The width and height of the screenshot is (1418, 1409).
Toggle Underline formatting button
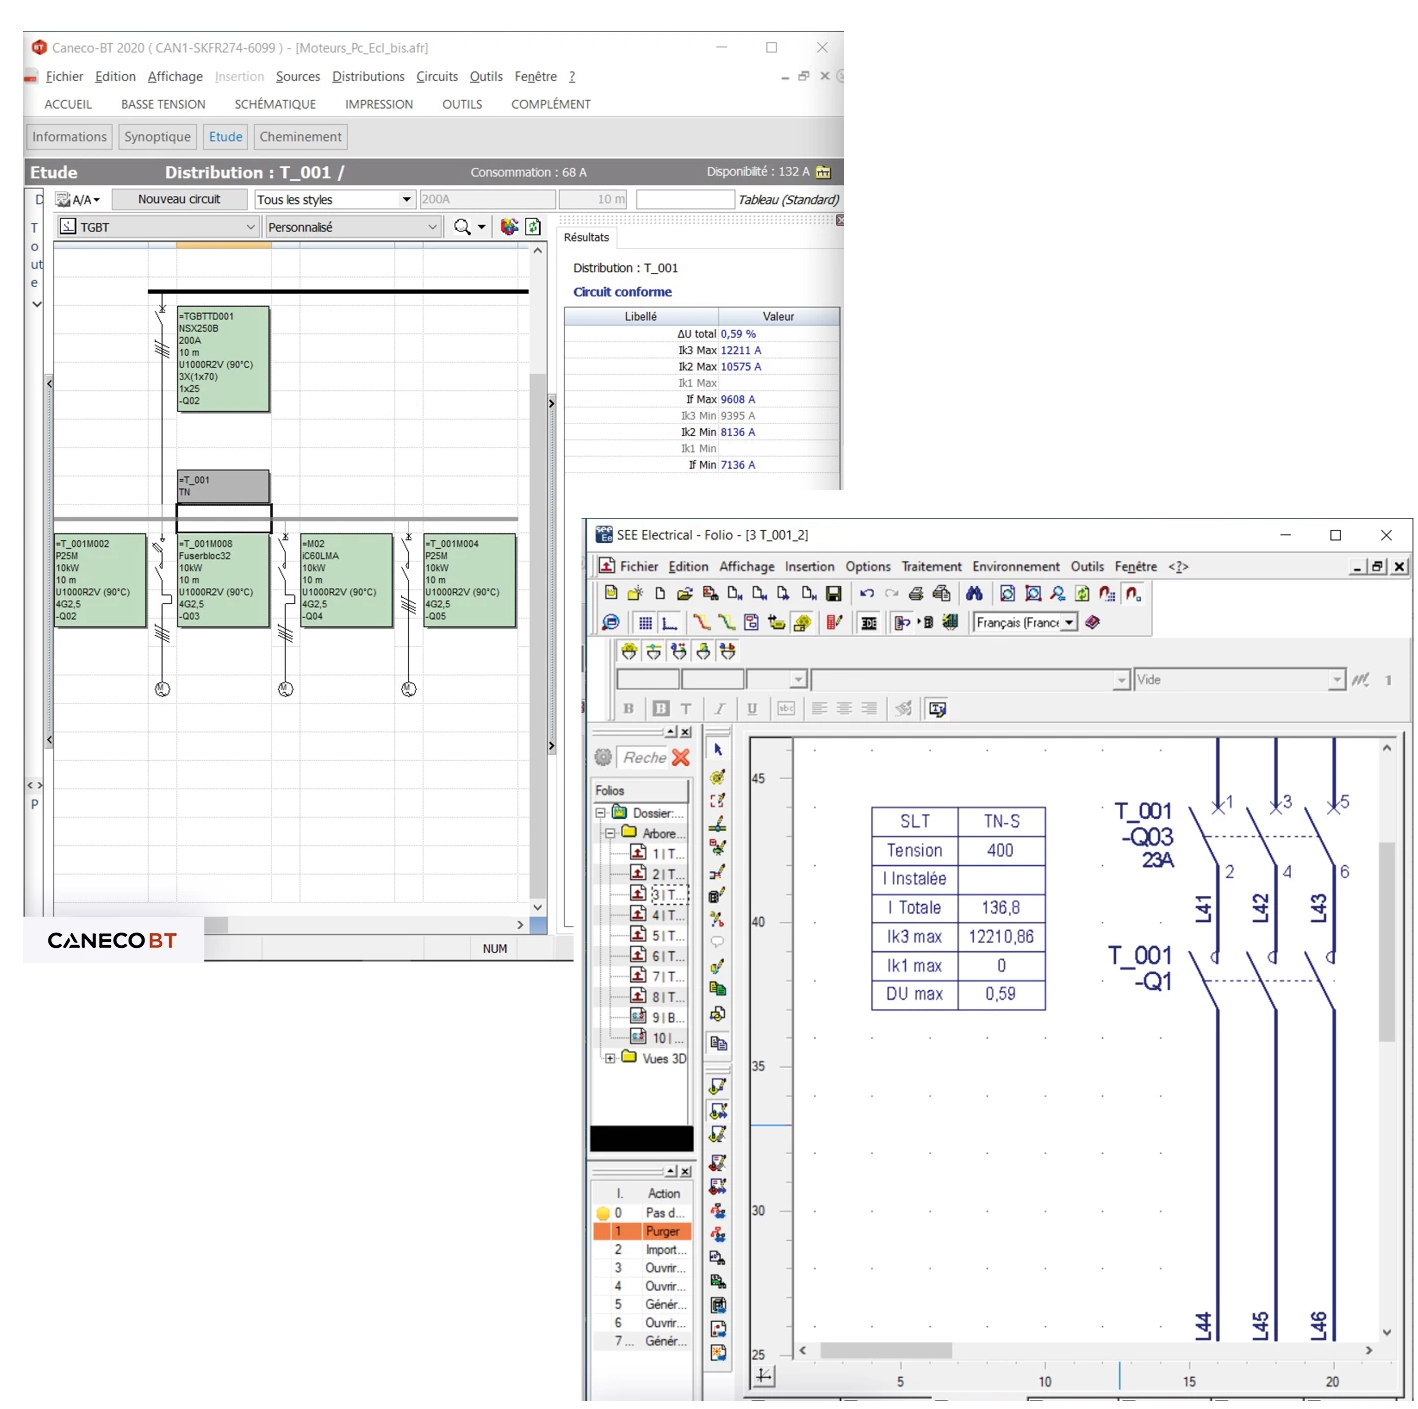[x=752, y=709]
